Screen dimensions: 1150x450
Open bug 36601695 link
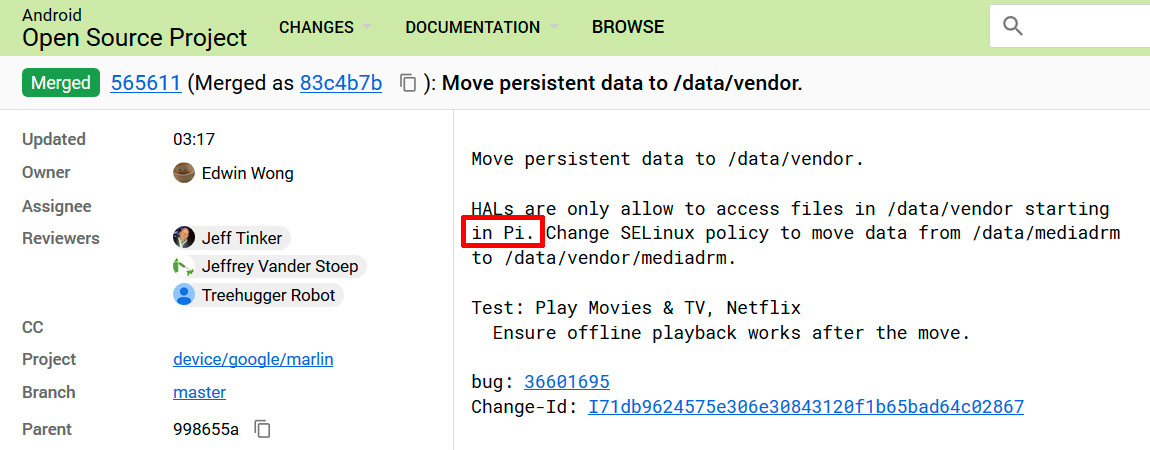coord(566,382)
